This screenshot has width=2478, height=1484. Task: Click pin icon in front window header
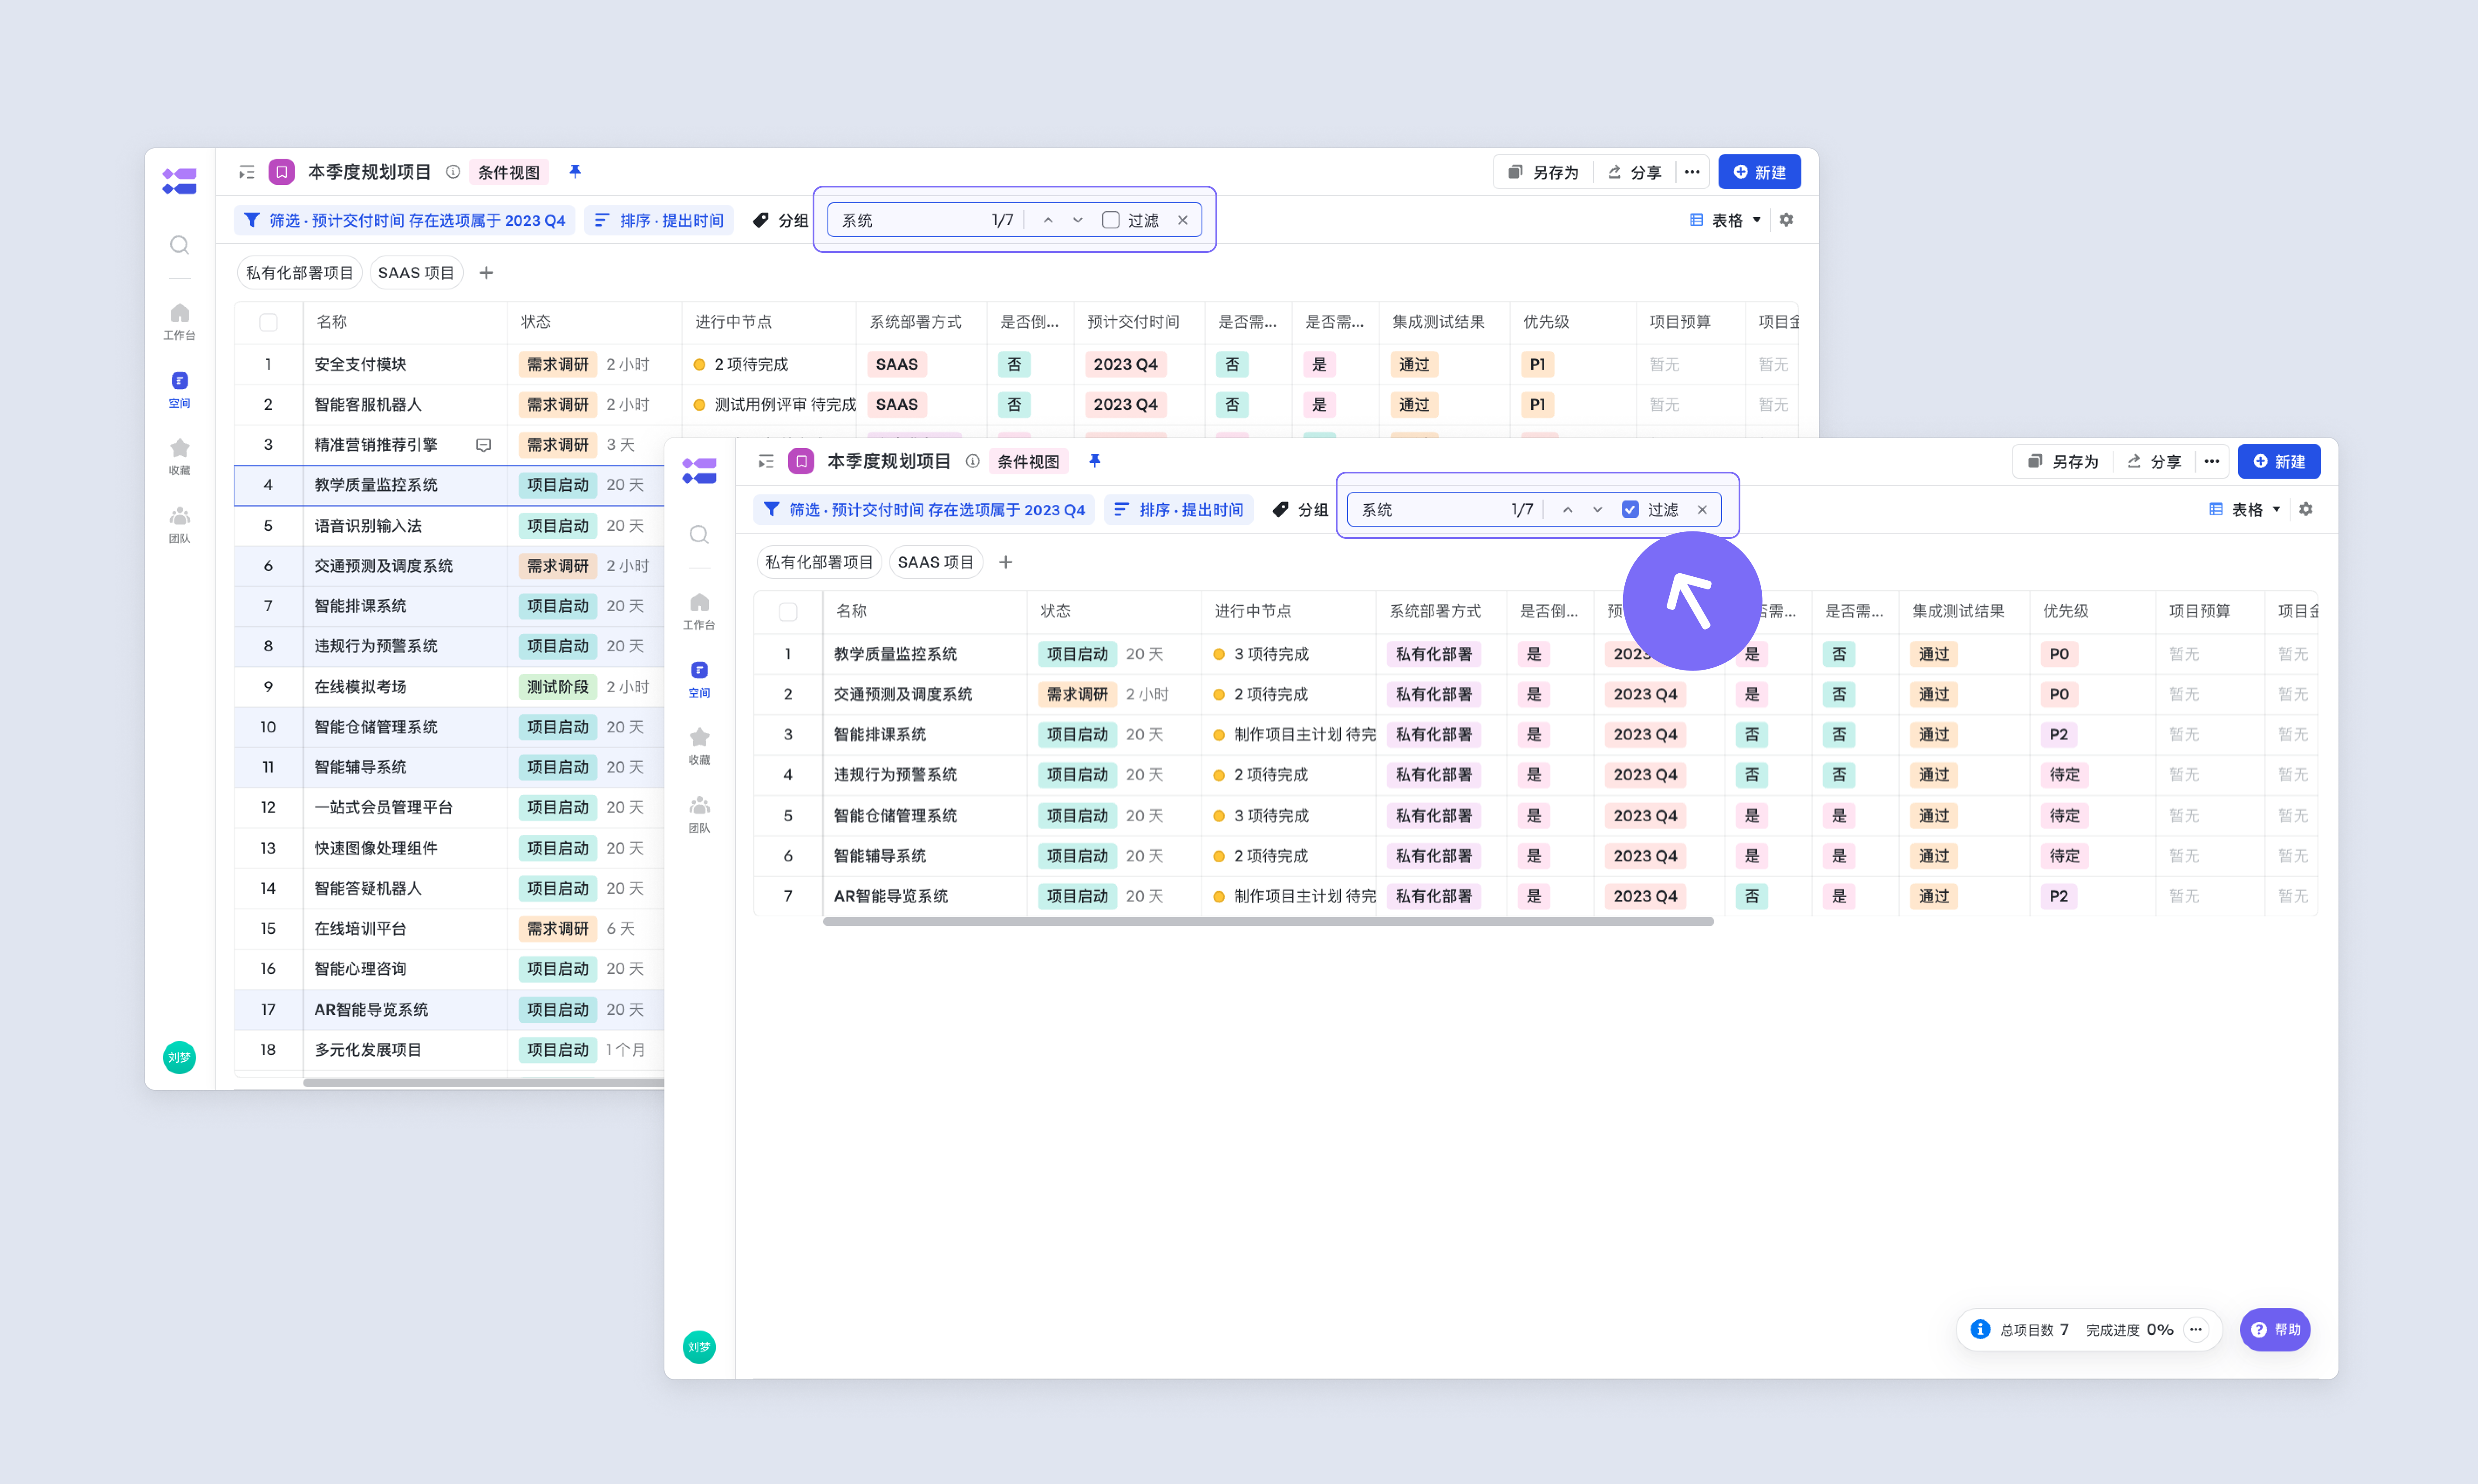coord(1095,461)
